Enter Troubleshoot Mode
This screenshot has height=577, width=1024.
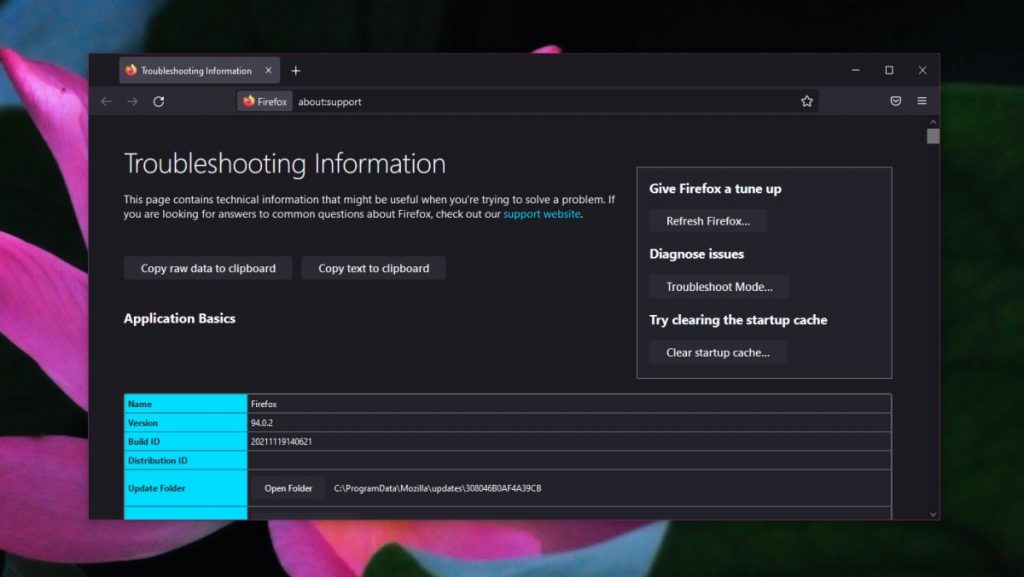[719, 286]
